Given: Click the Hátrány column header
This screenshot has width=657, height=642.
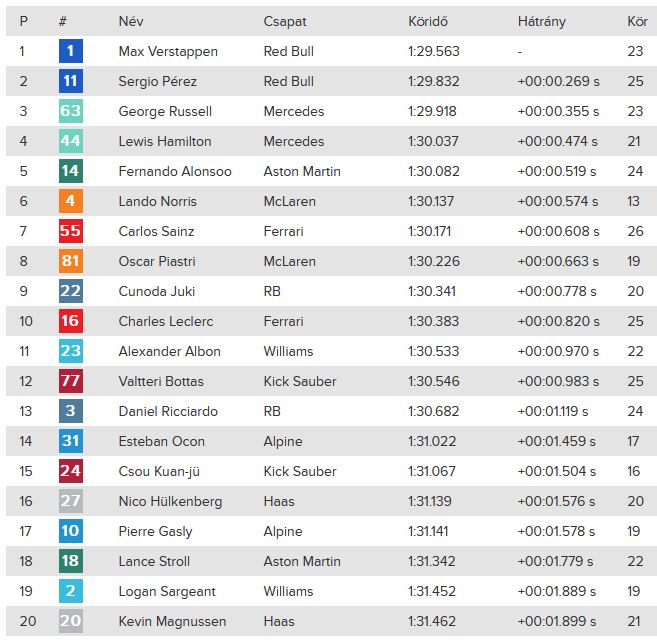Looking at the screenshot, I should pyautogui.click(x=542, y=21).
